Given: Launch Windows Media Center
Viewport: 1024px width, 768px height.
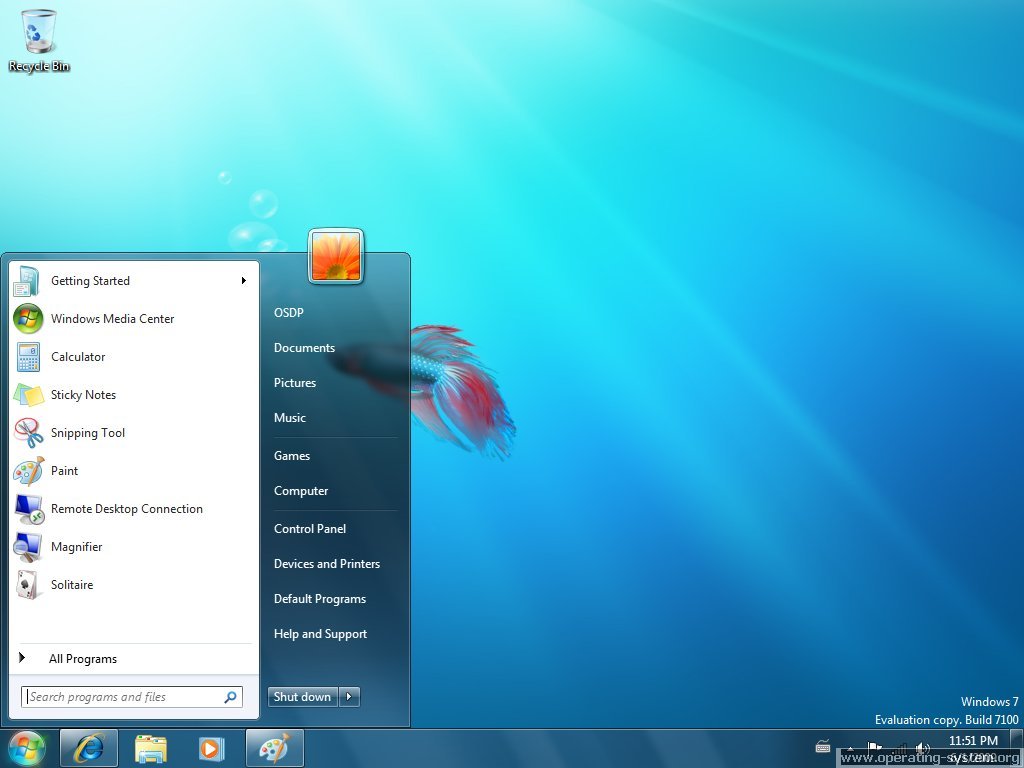Looking at the screenshot, I should 112,318.
